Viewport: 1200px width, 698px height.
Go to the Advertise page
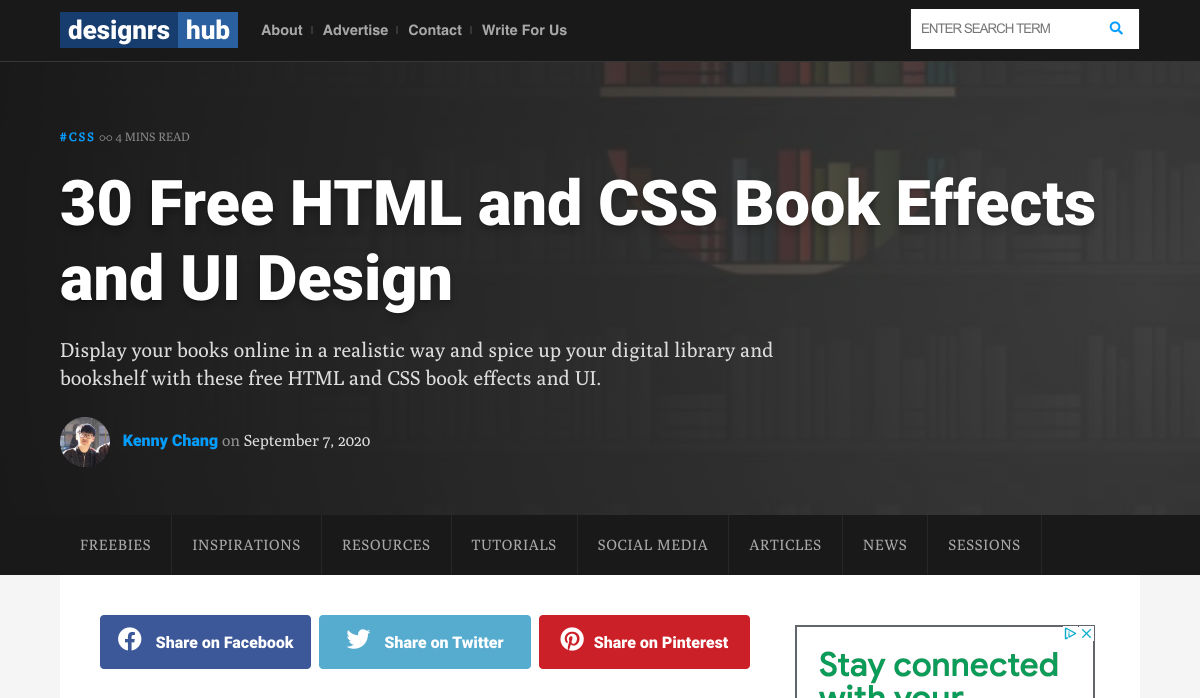pos(355,30)
